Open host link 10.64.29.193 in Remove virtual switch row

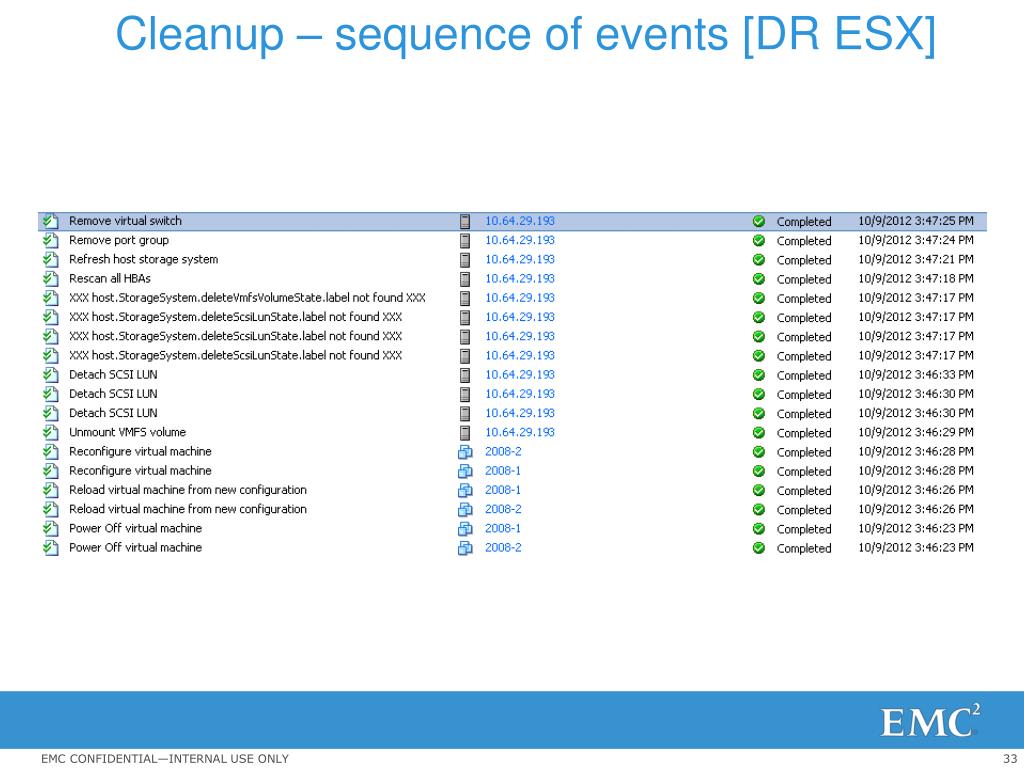tap(520, 221)
